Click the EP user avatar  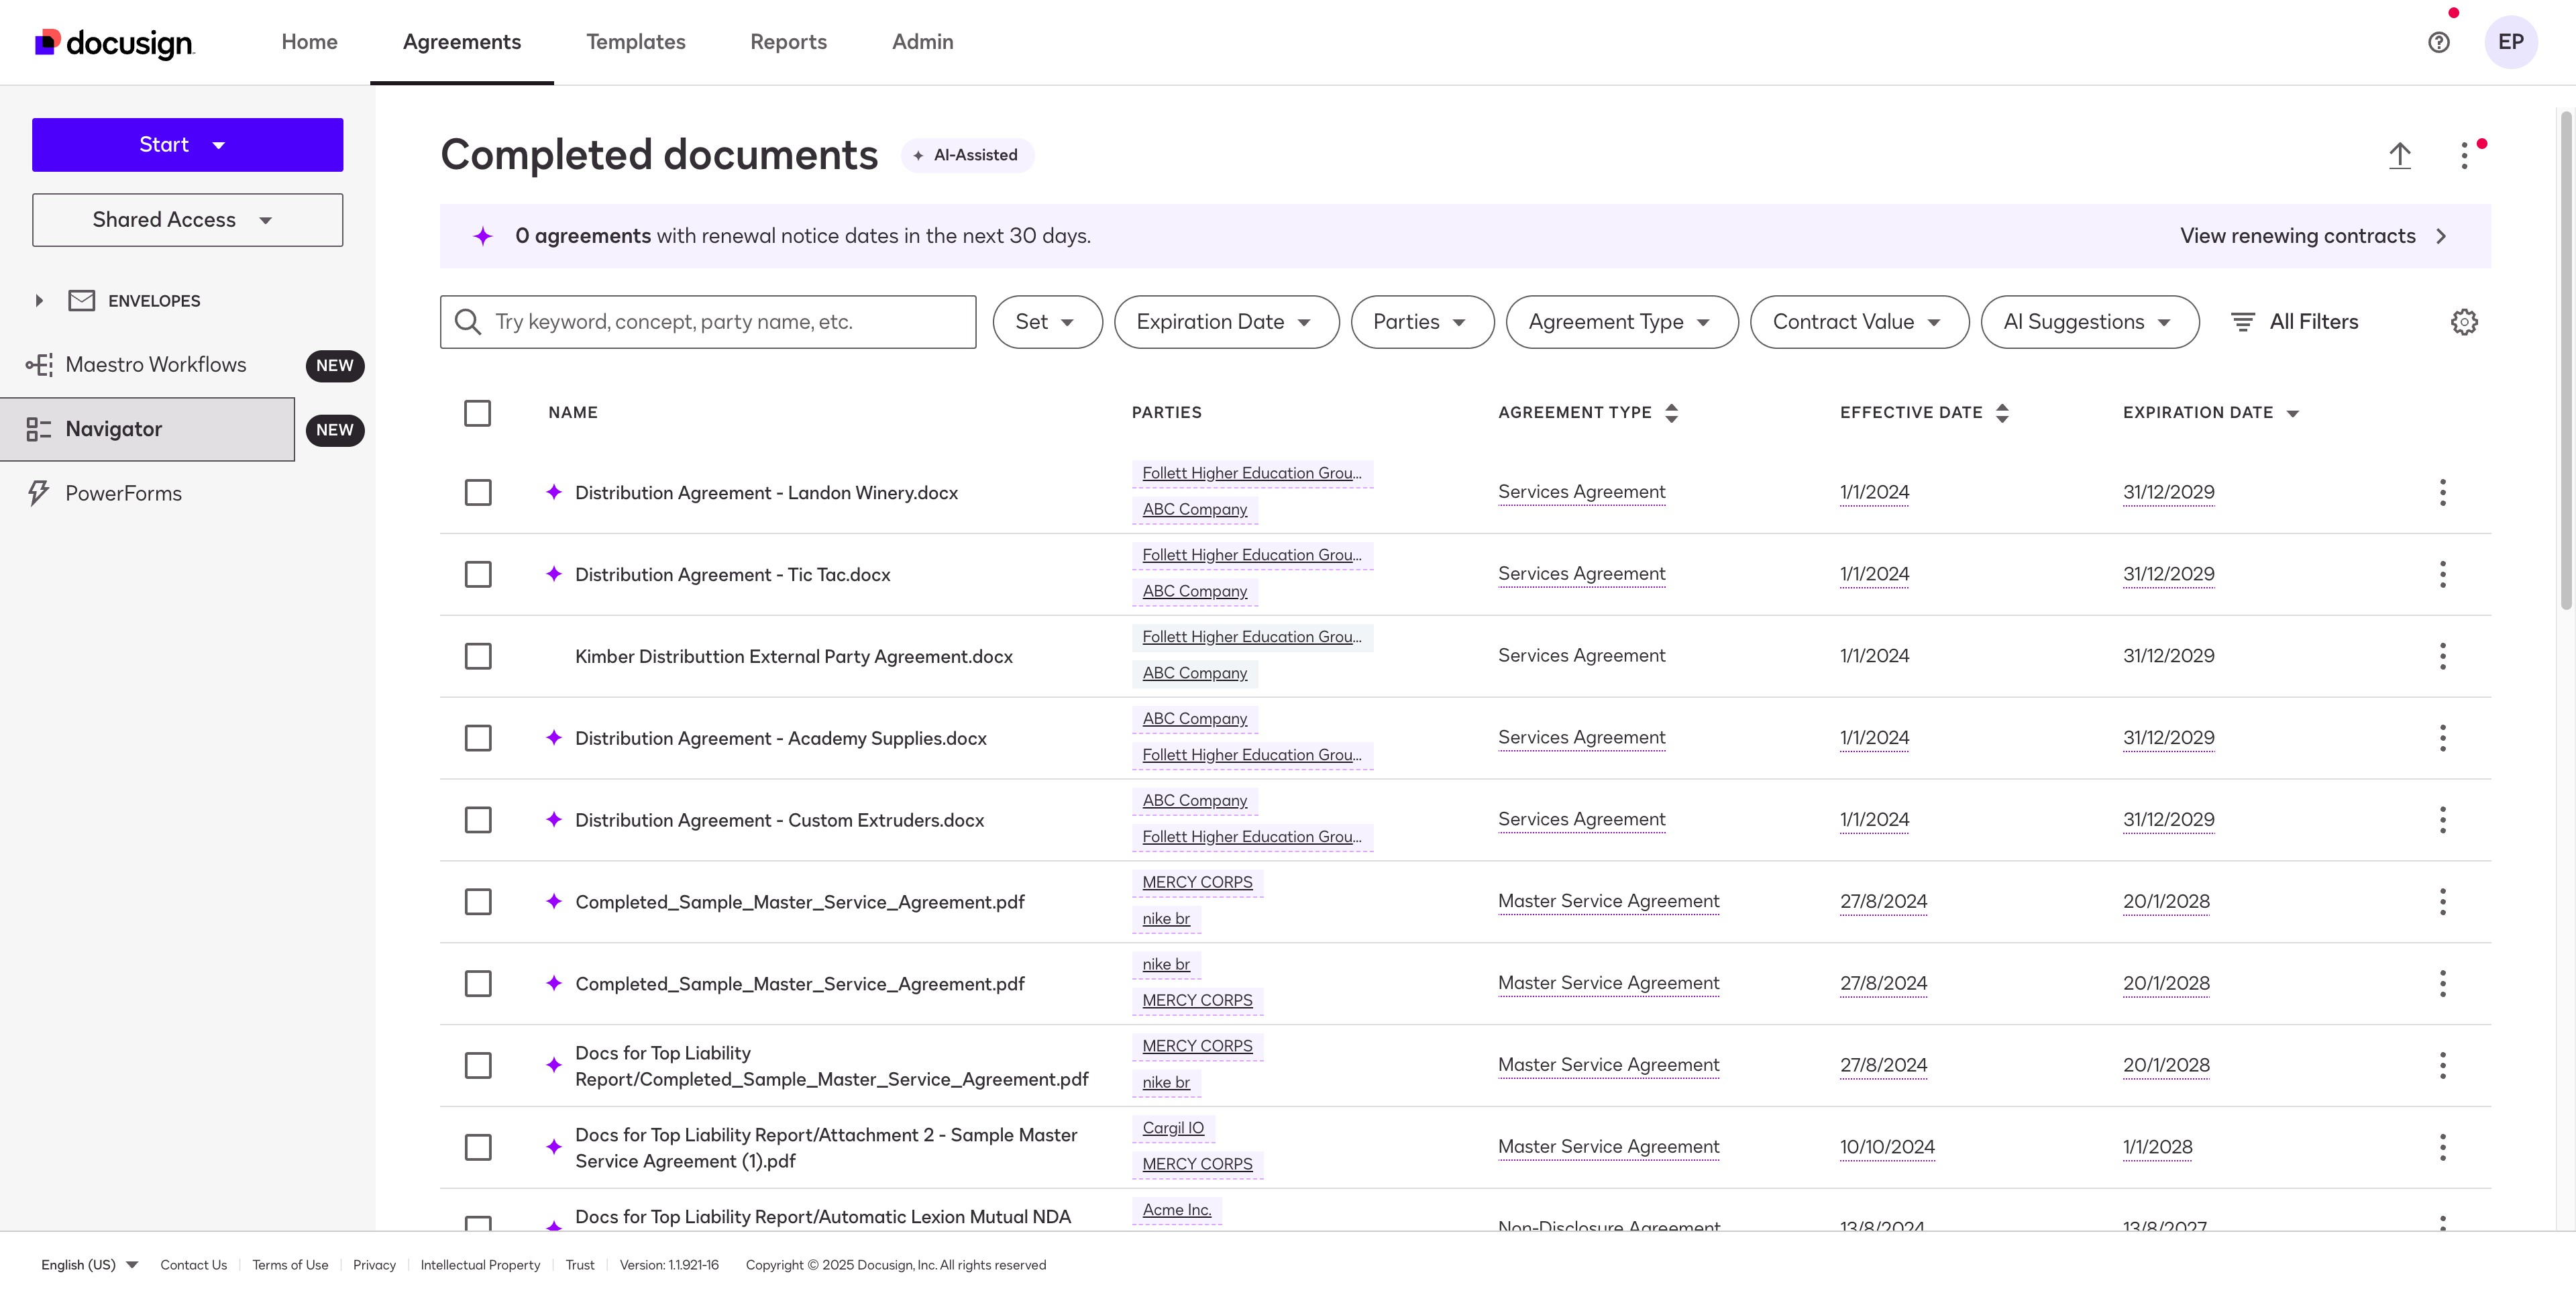2510,42
